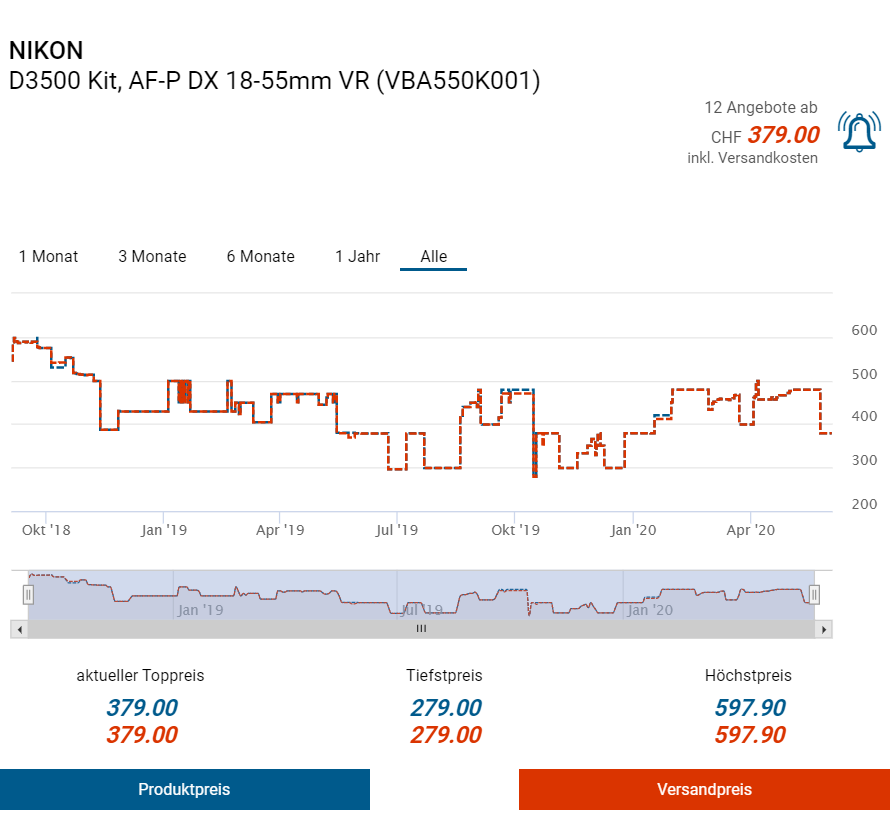The image size is (891, 821).
Task: Click the blue aktueller Toppreis value 379.00
Action: click(141, 708)
